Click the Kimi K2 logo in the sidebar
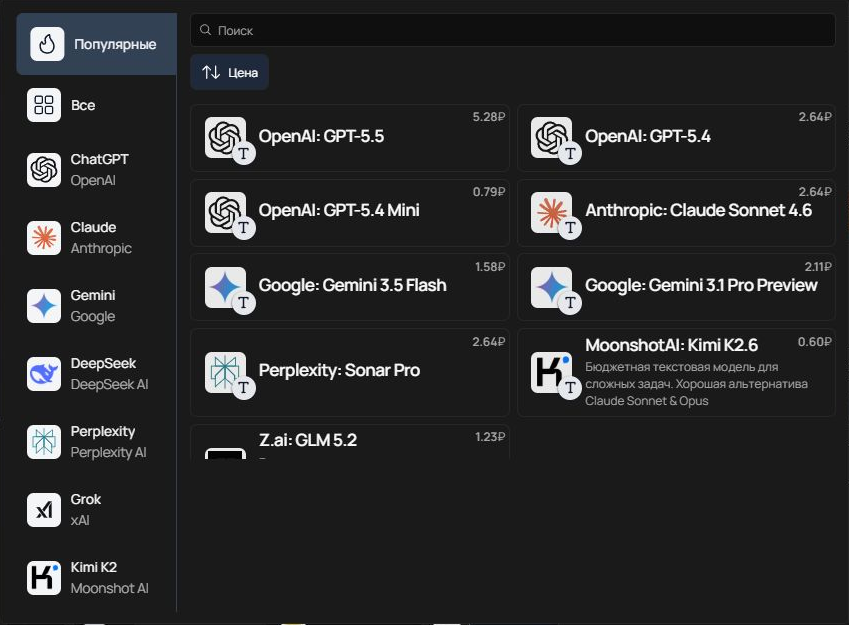 (x=44, y=578)
